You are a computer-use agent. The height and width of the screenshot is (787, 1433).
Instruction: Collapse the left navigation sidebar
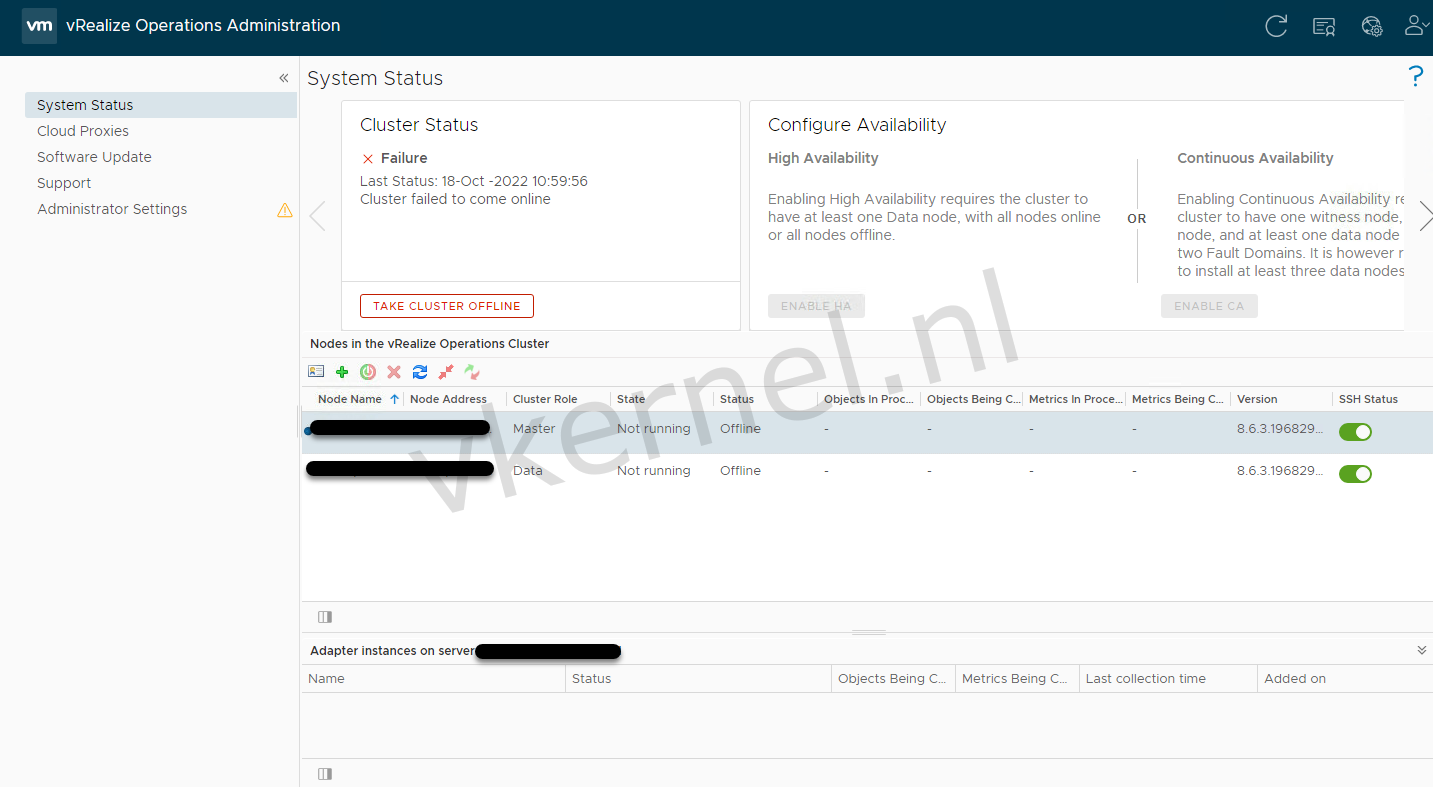pos(284,77)
